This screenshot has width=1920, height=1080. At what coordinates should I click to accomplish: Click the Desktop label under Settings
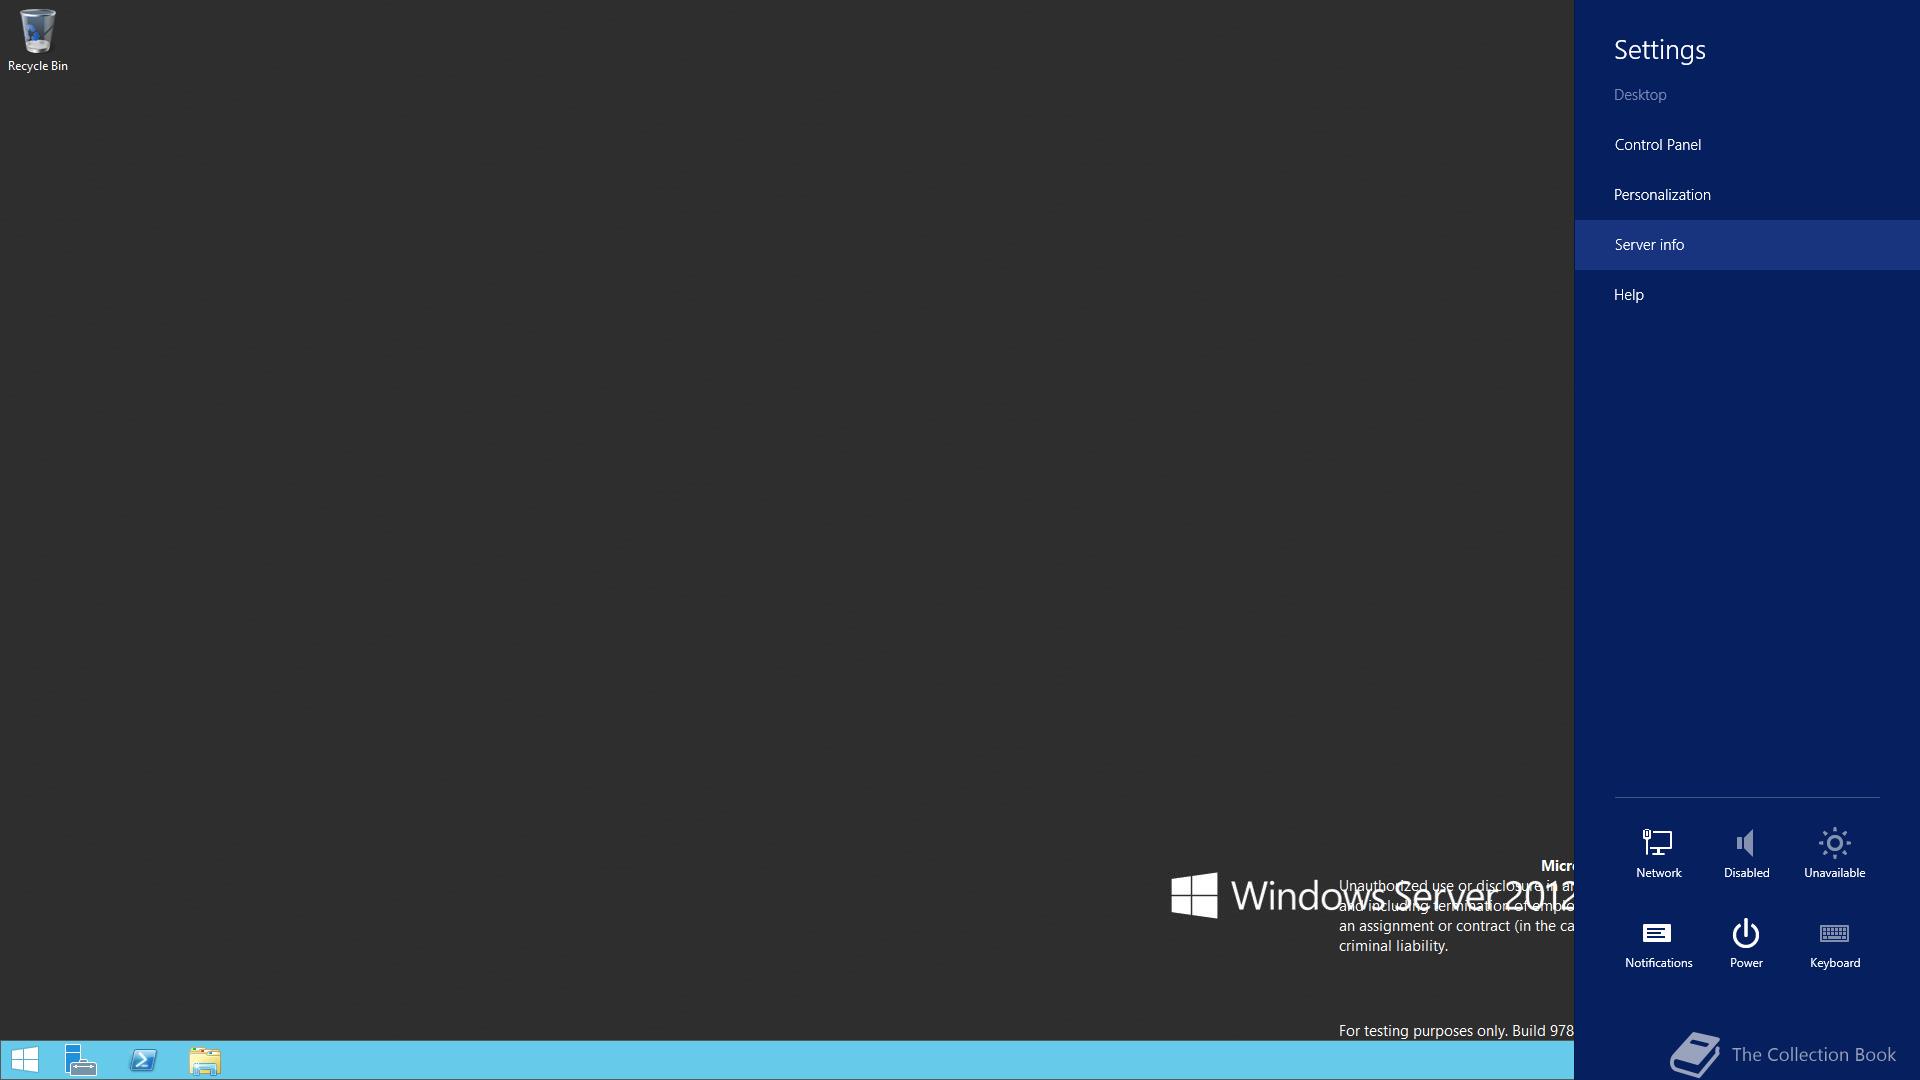[1639, 95]
